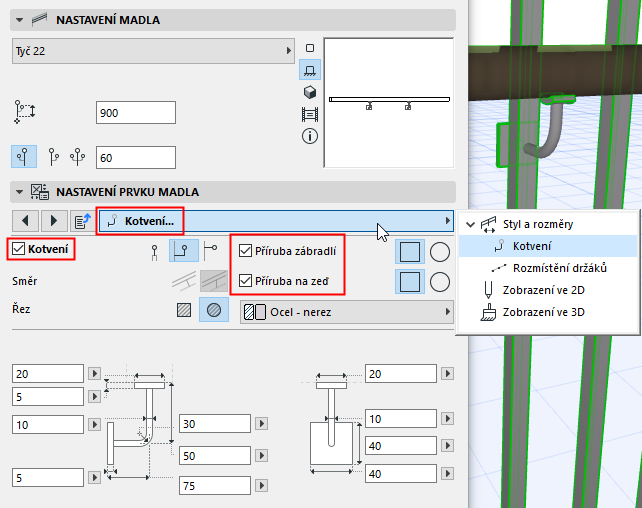This screenshot has width=642, height=508.
Task: Choose the hatched cut fill icon
Action: click(x=184, y=310)
